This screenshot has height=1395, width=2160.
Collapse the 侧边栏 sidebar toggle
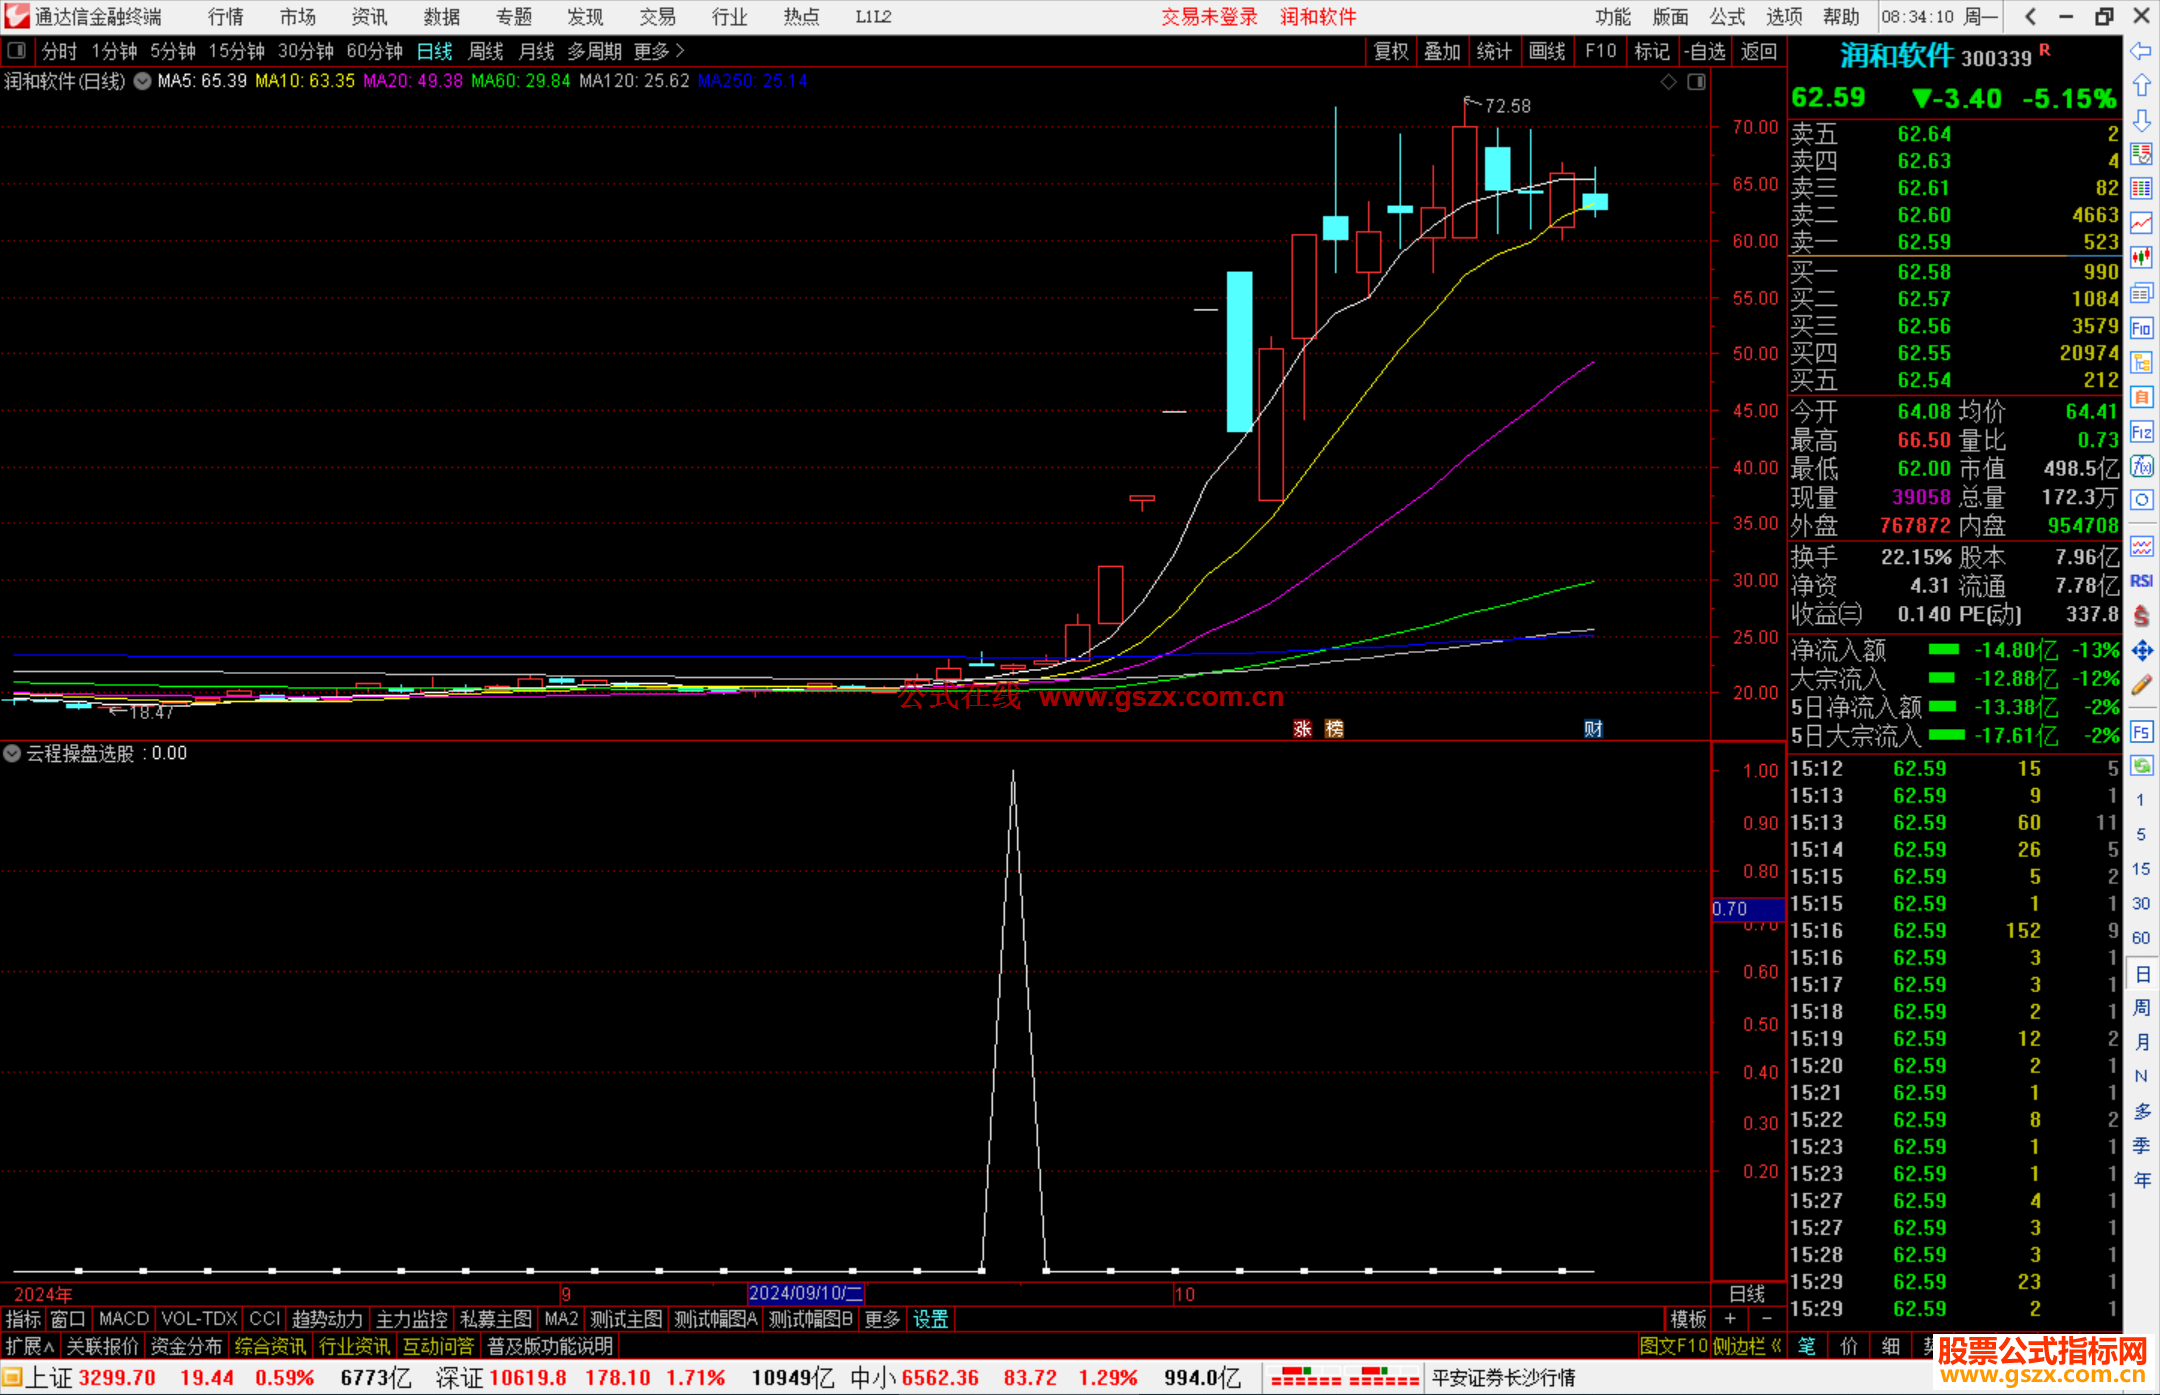[x=1747, y=1346]
